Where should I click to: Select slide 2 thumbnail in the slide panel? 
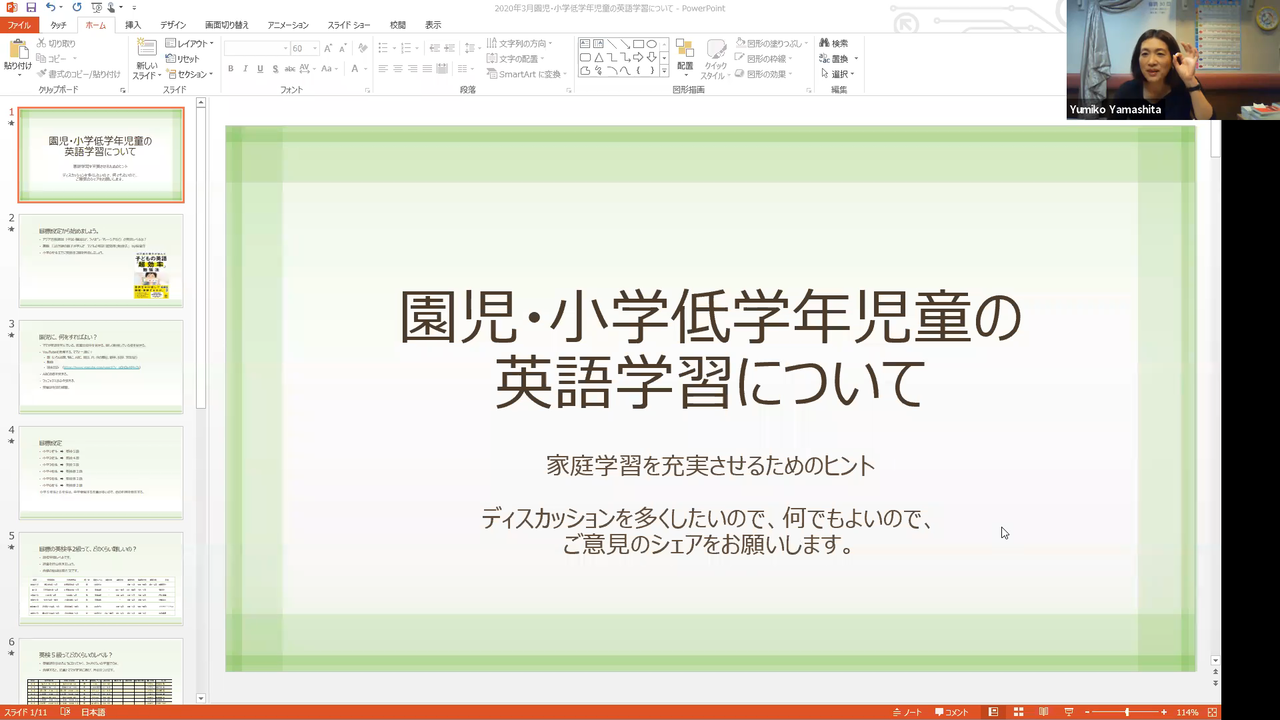[101, 260]
